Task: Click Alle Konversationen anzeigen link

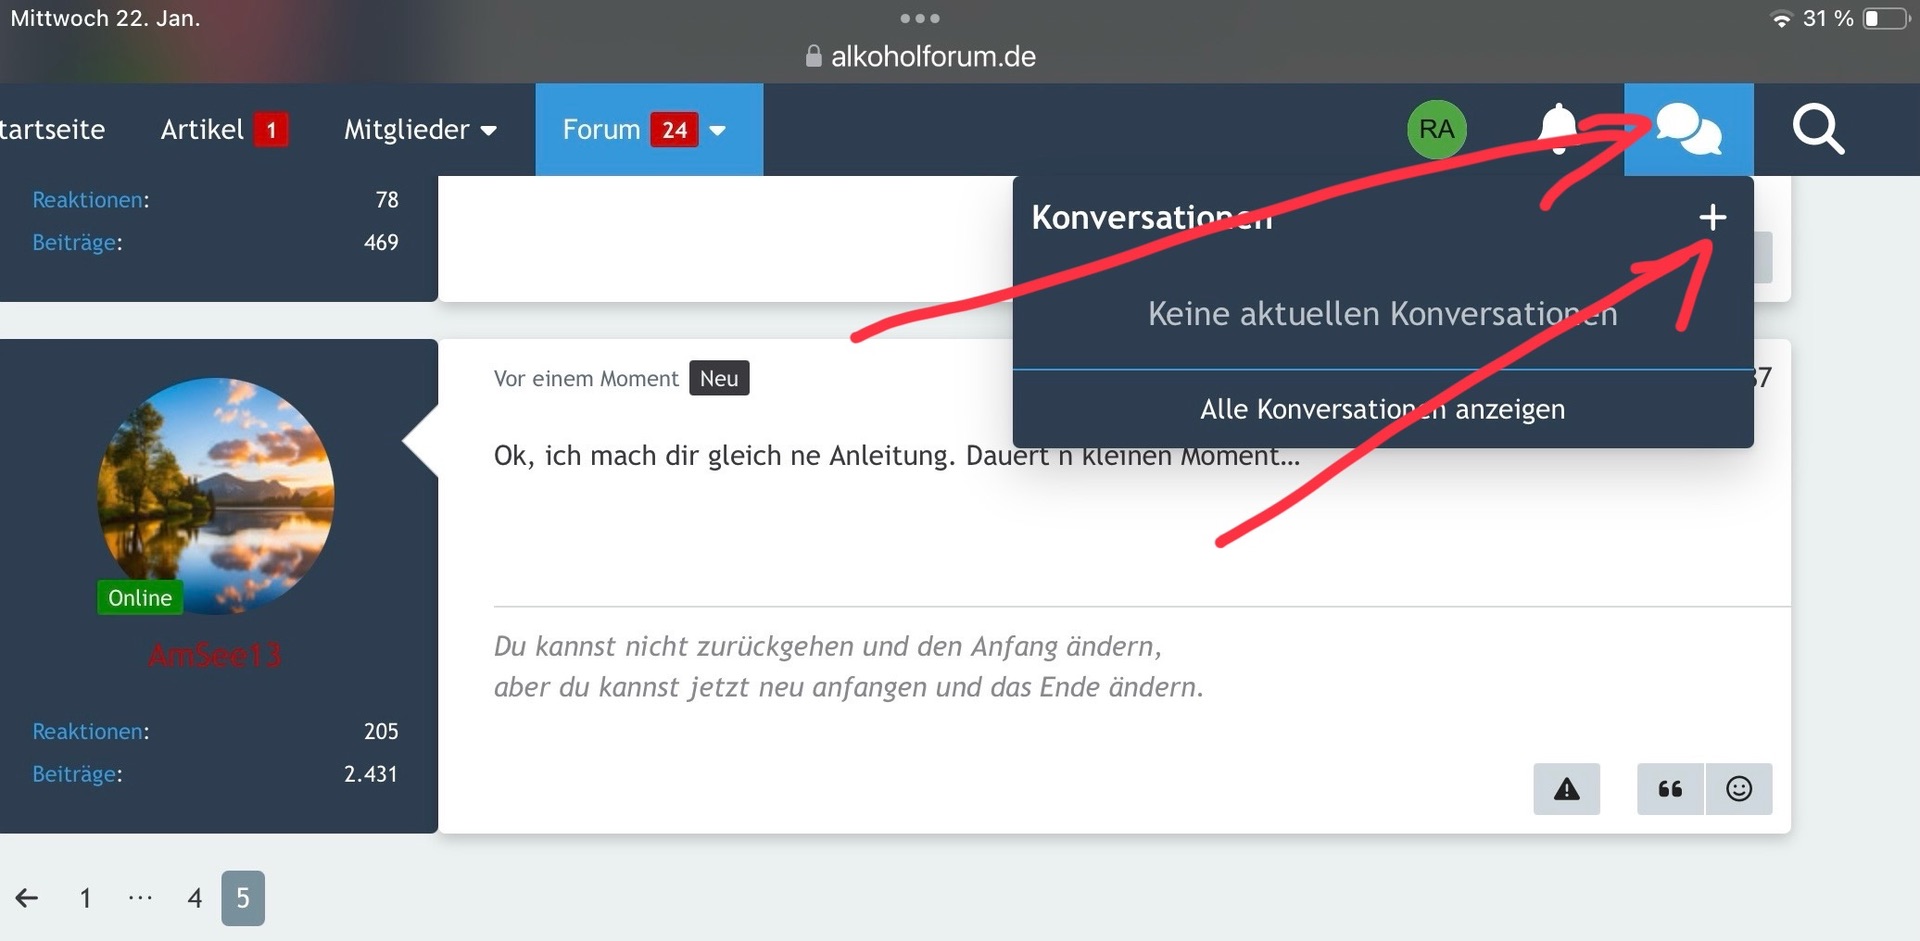Action: [1382, 409]
